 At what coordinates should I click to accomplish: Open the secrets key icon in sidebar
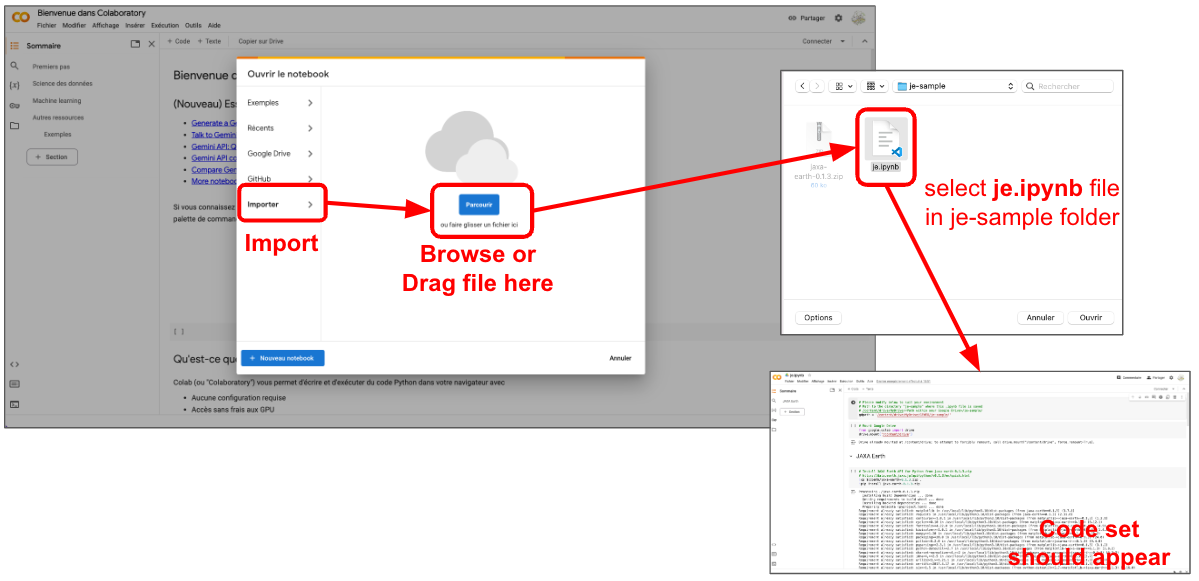click(x=15, y=105)
